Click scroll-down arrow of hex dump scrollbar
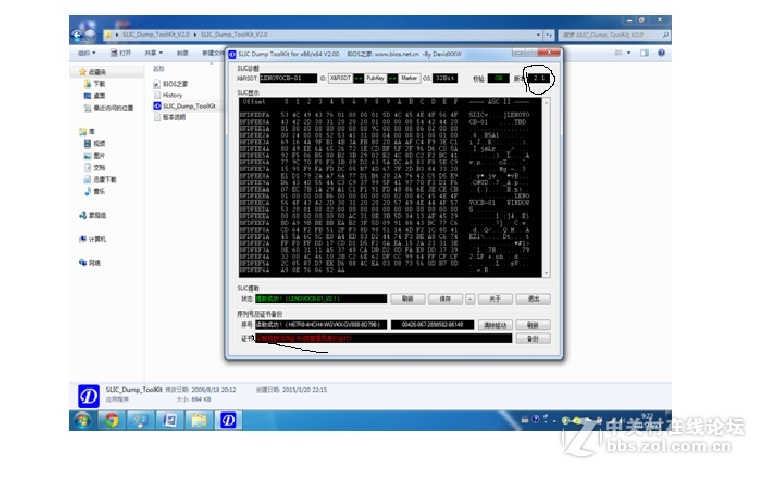 pos(546,273)
